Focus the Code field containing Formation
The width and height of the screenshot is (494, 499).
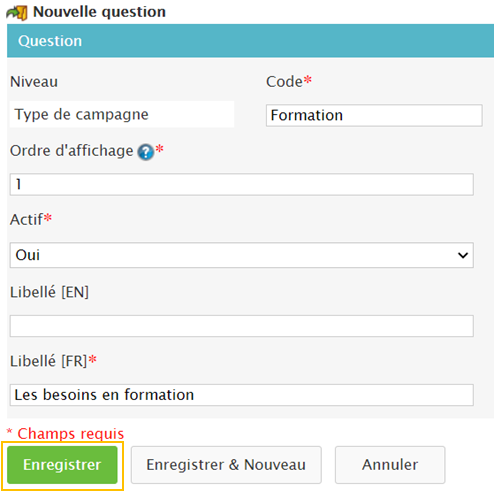pos(374,115)
